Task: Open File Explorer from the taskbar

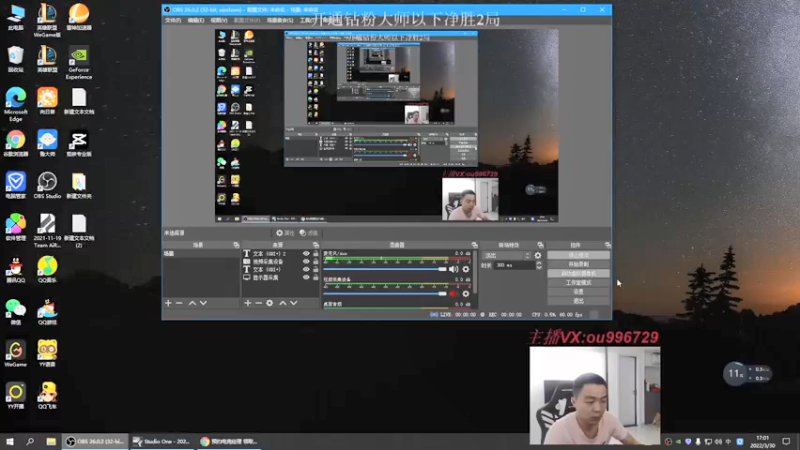Action: [51, 441]
